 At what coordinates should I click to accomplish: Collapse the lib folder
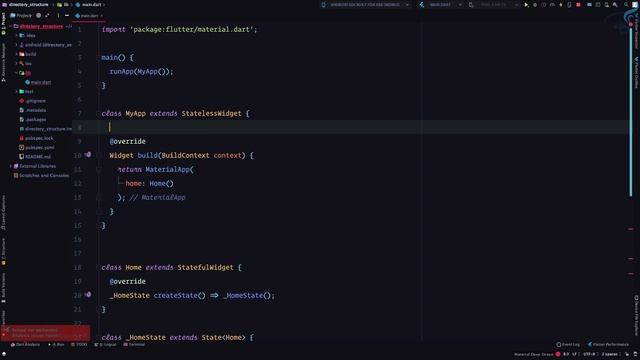pyautogui.click(x=17, y=73)
